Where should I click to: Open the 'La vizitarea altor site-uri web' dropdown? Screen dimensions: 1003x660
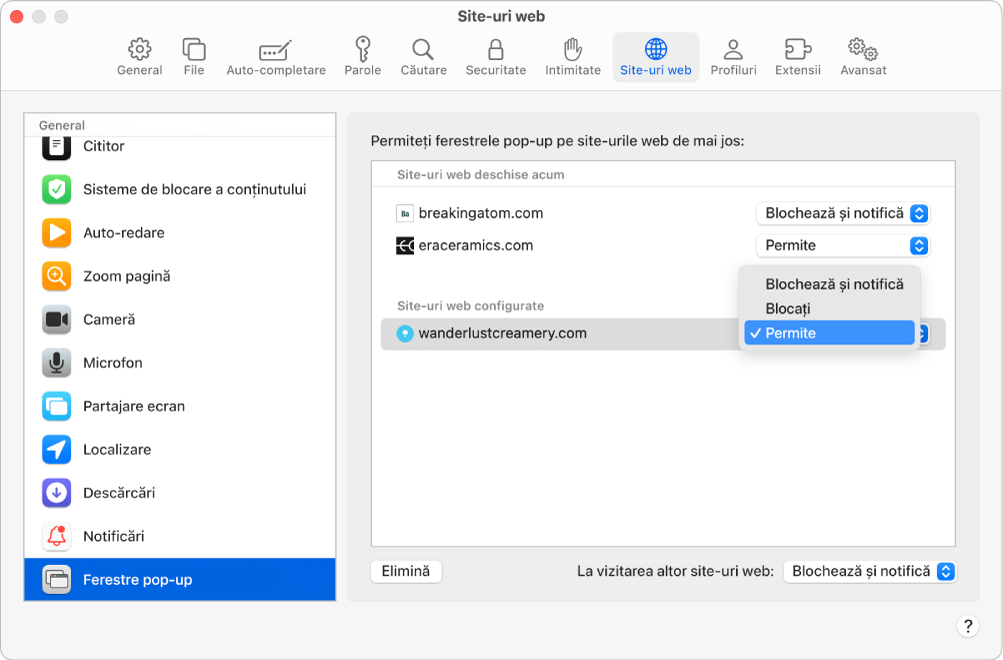(869, 571)
